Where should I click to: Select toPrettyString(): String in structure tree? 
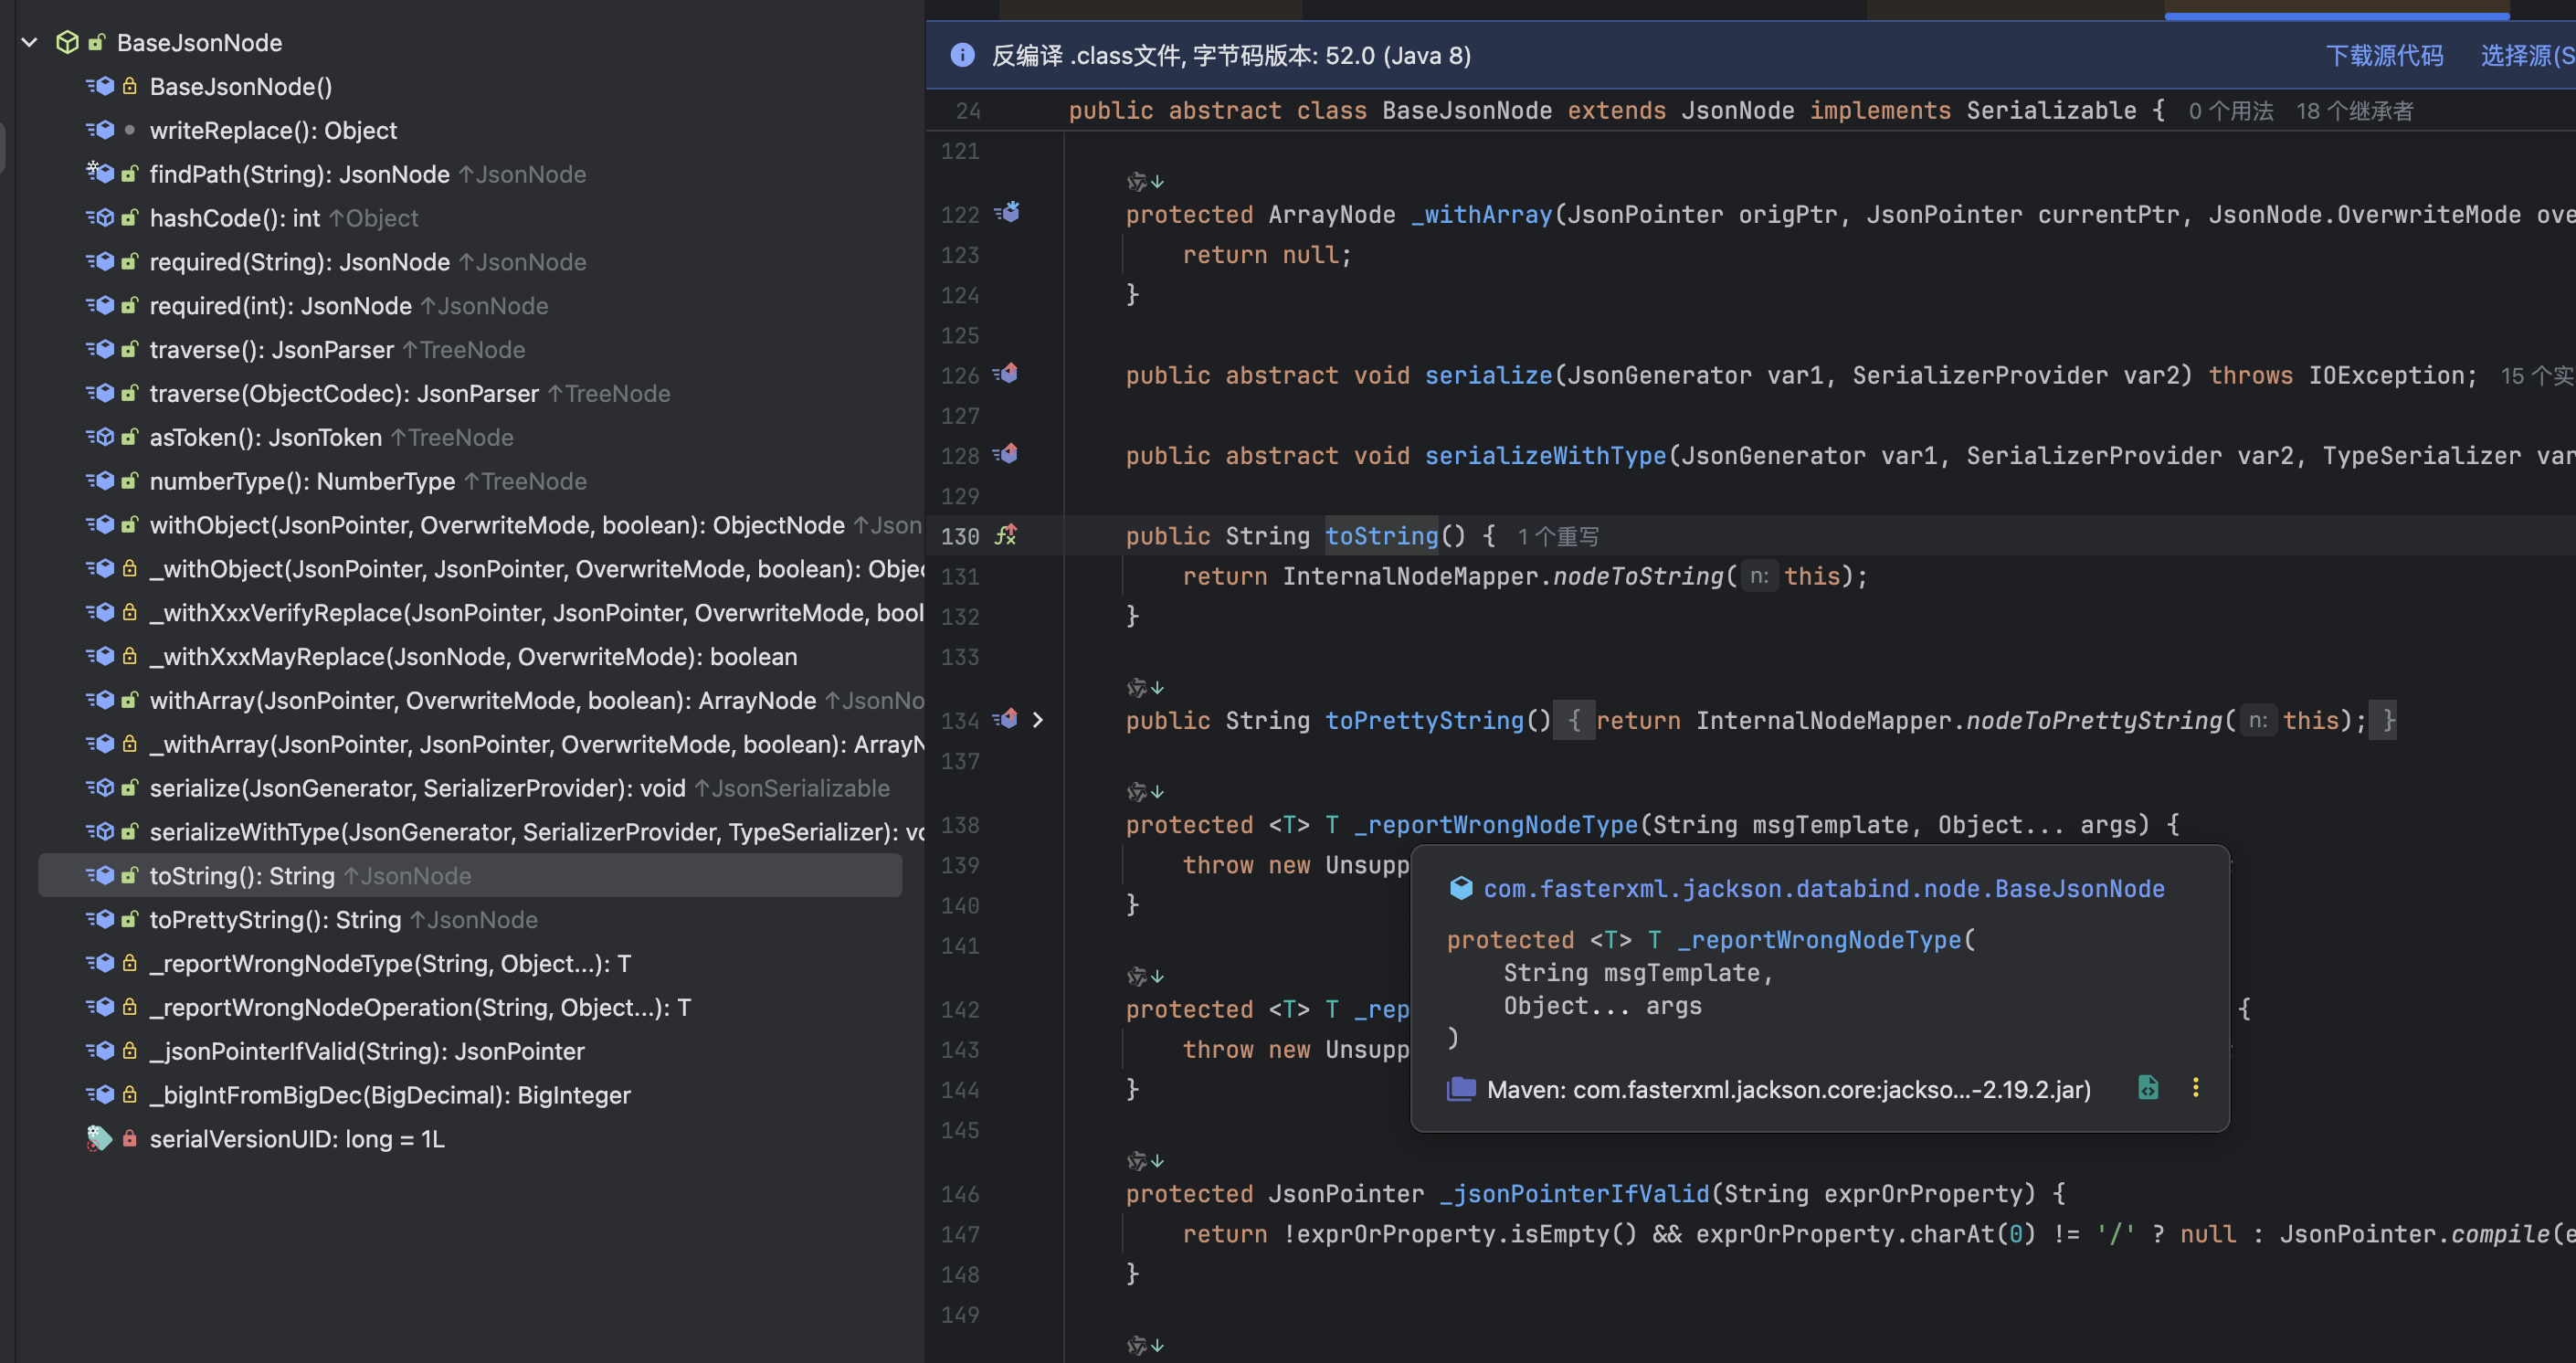tap(275, 919)
